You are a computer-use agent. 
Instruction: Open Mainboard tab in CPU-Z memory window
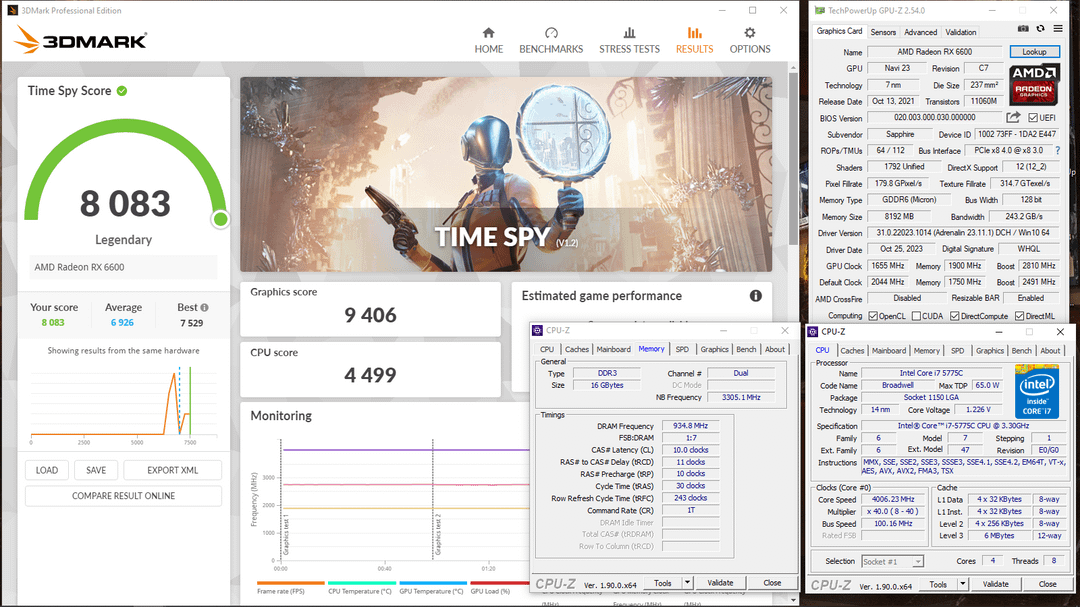pos(613,349)
